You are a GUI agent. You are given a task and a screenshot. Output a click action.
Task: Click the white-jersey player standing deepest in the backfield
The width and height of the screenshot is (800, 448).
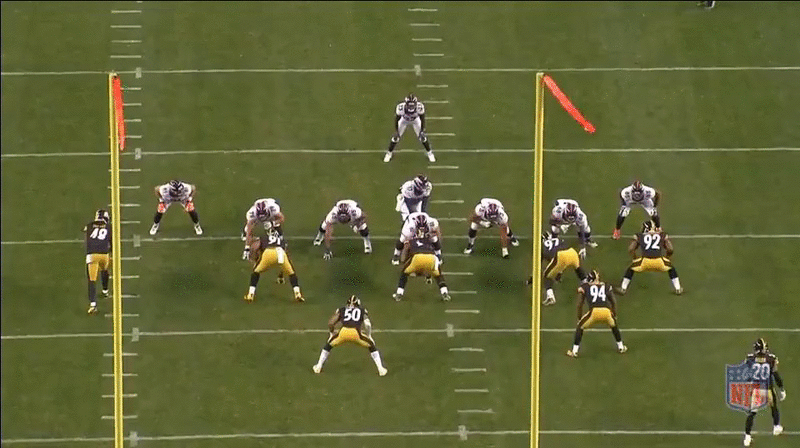point(410,128)
